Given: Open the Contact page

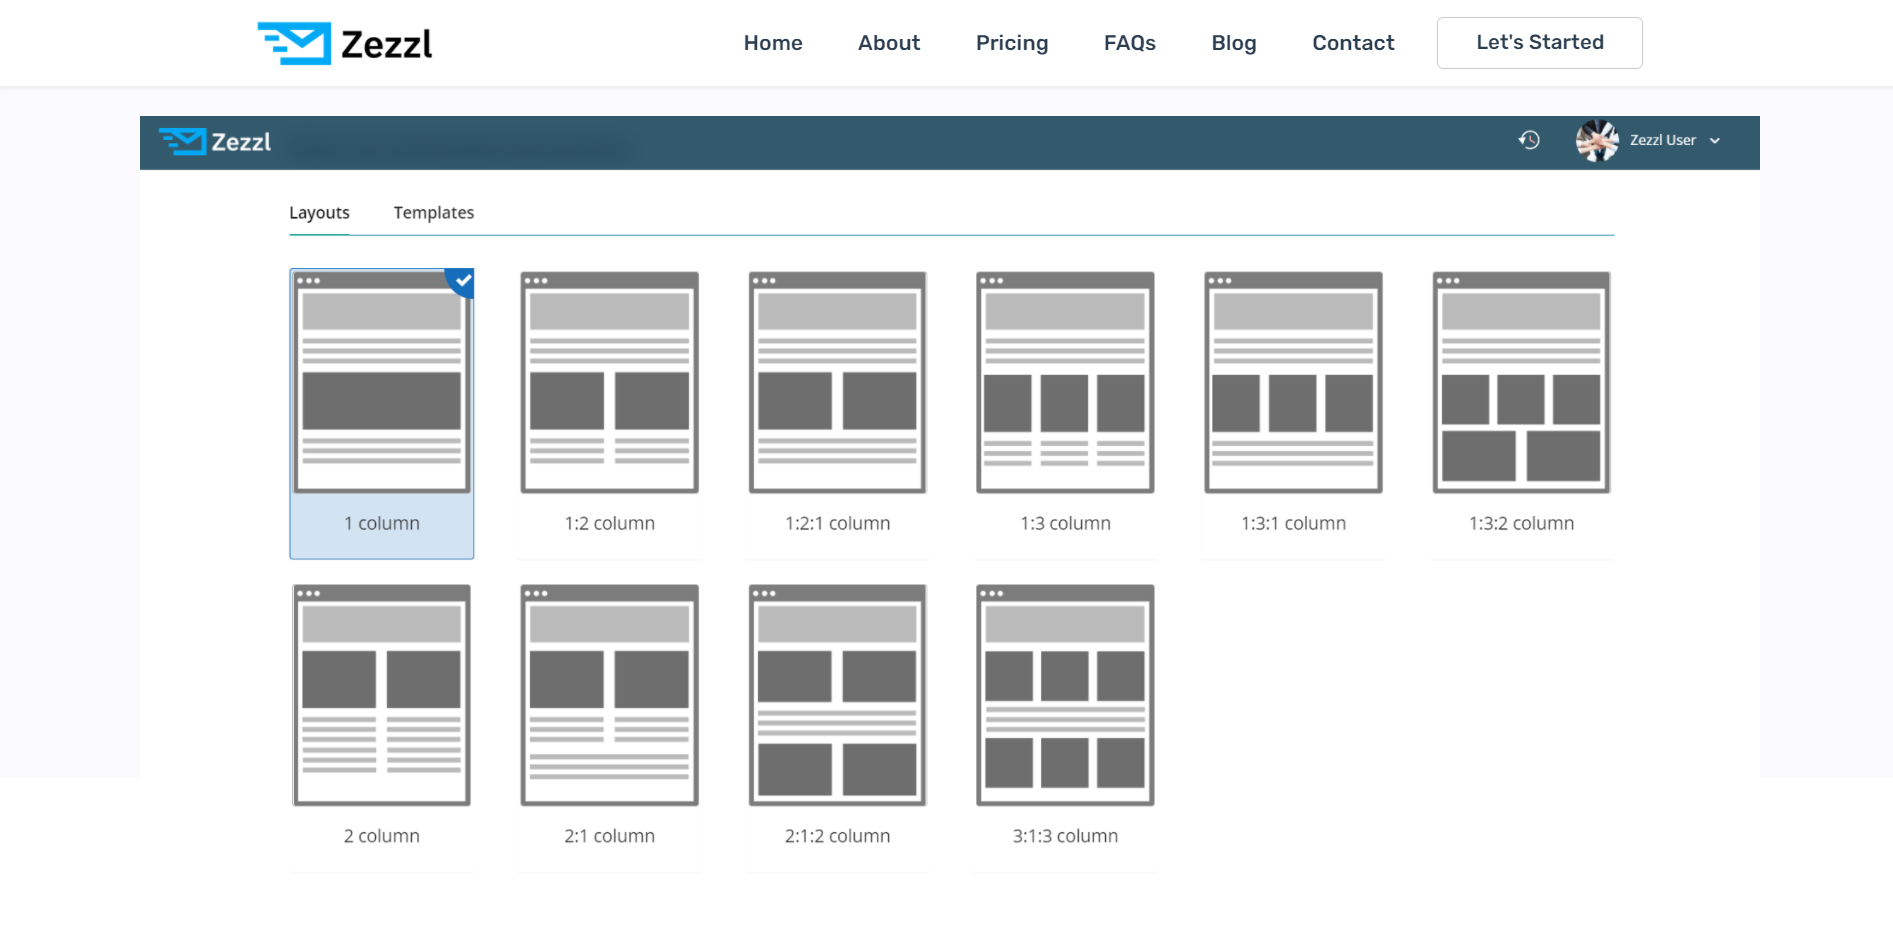Looking at the screenshot, I should click(1353, 43).
